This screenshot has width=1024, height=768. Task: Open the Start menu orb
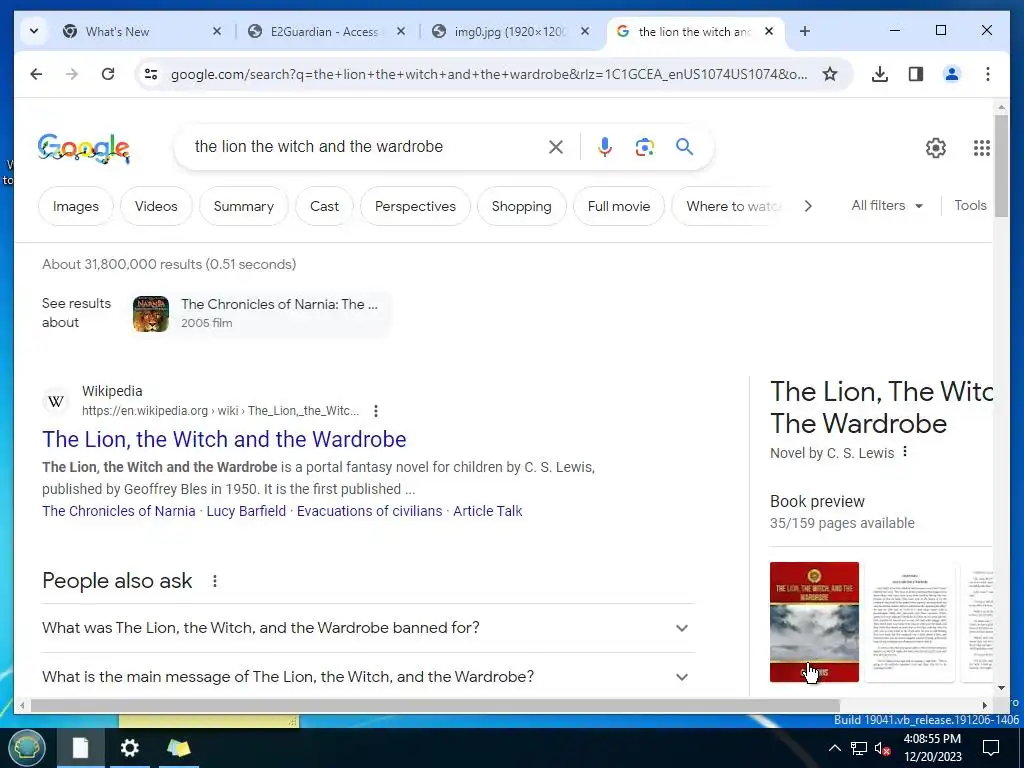click(x=27, y=748)
